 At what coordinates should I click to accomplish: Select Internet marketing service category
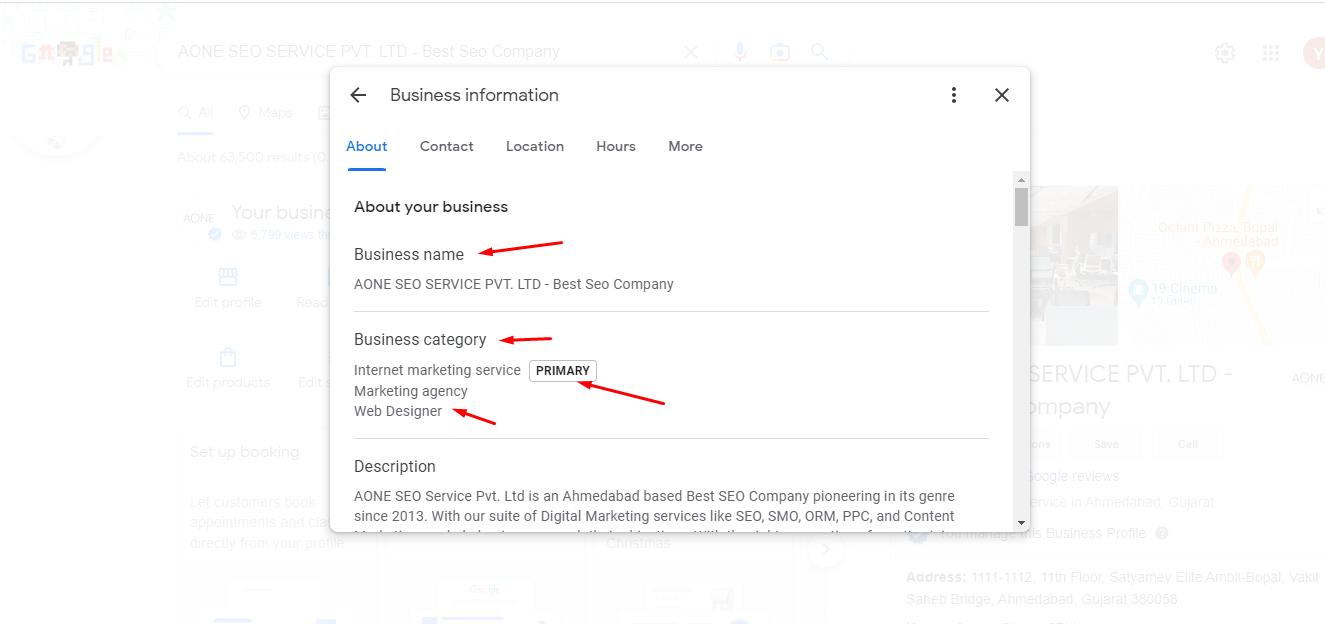(x=437, y=370)
